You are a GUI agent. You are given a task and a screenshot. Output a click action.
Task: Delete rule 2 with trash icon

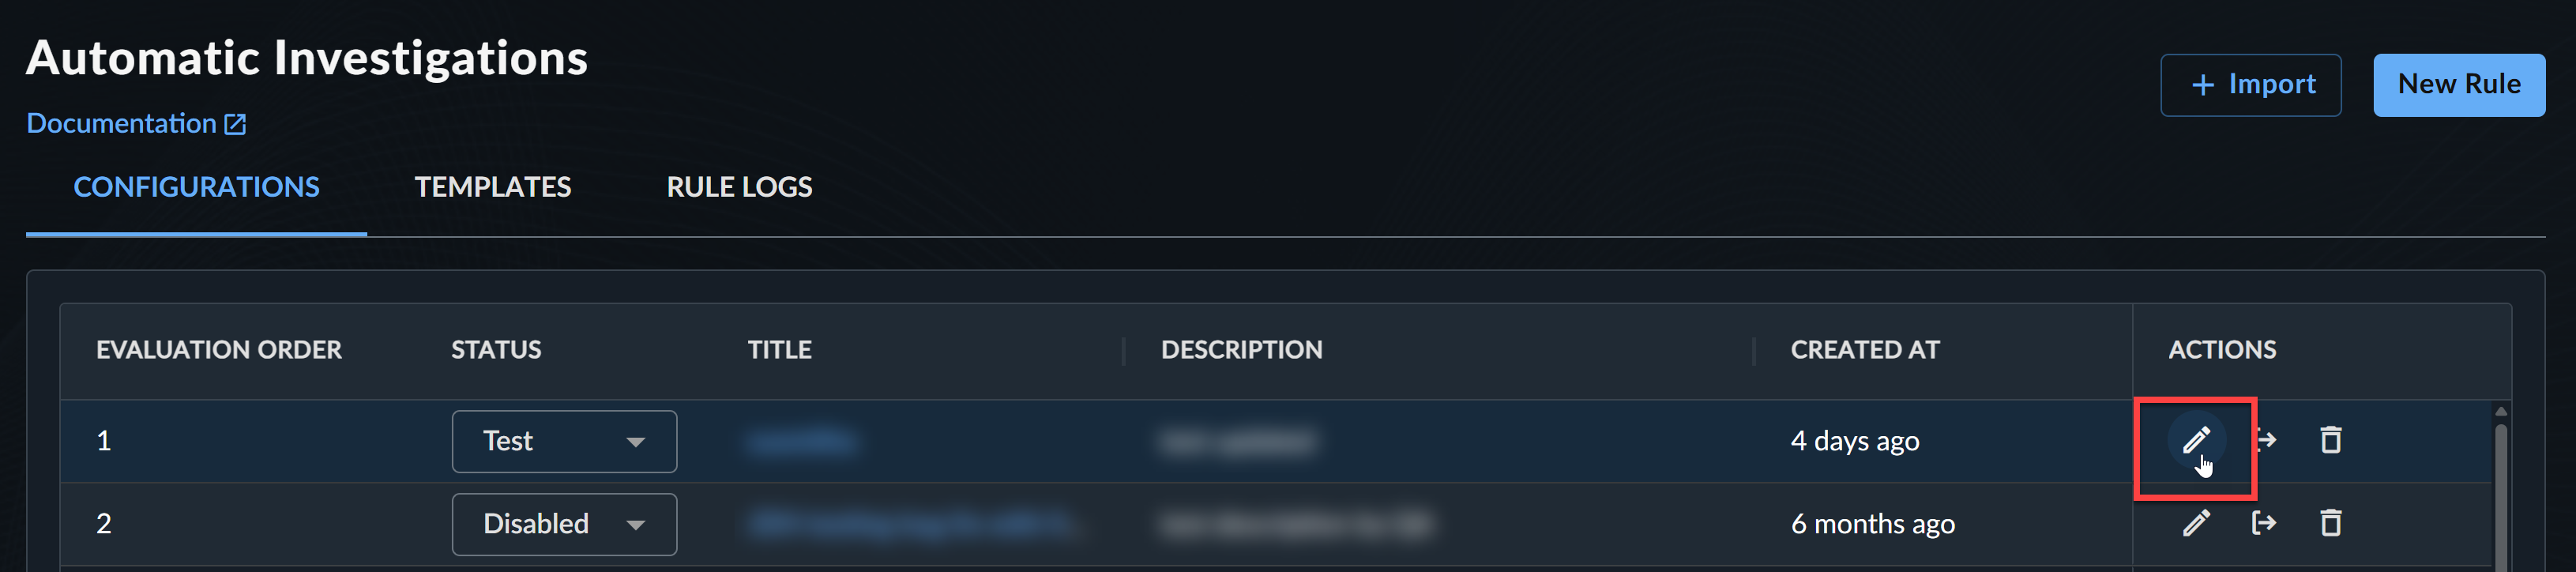tap(2330, 523)
